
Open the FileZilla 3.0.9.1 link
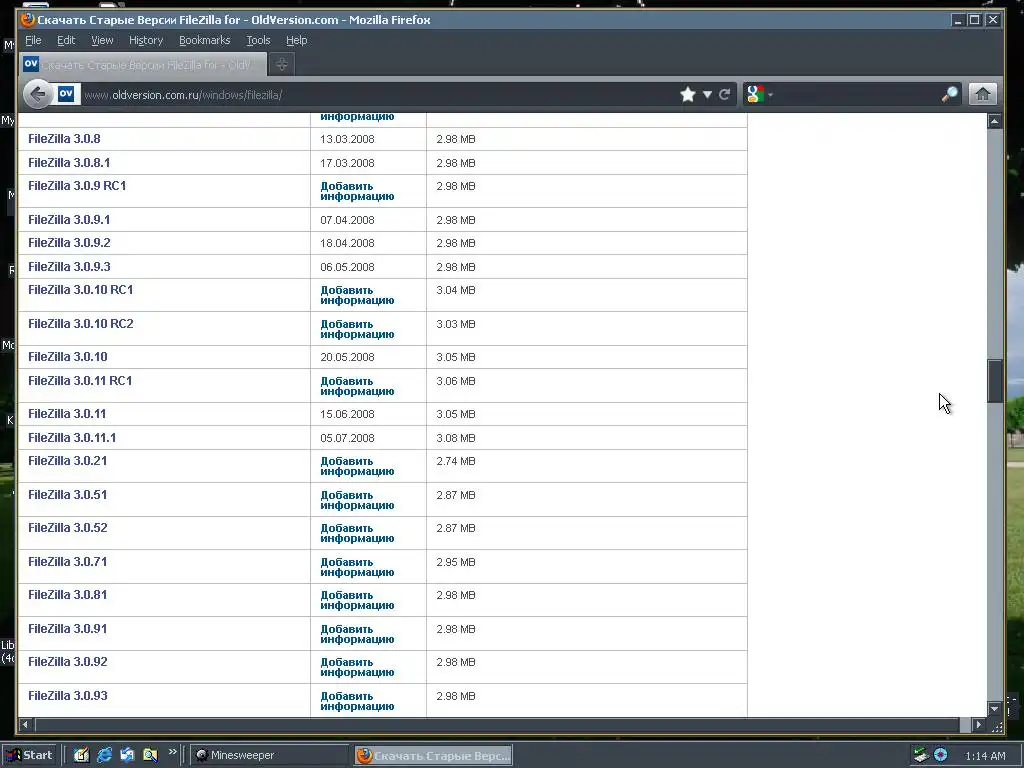tap(69, 219)
